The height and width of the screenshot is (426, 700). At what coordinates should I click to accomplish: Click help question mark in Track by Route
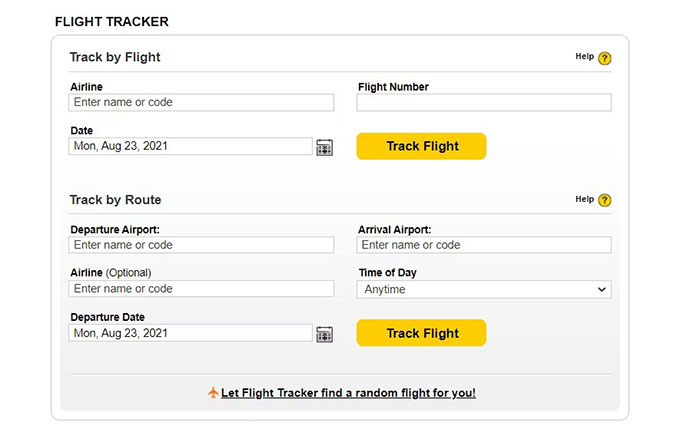point(604,200)
